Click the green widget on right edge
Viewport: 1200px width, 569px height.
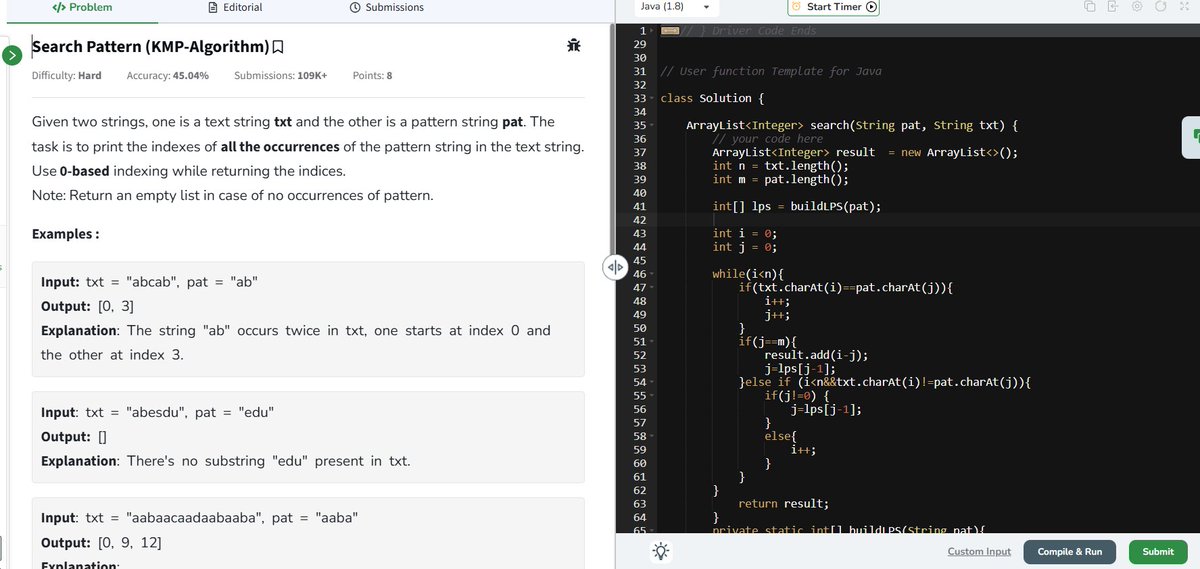(1191, 137)
